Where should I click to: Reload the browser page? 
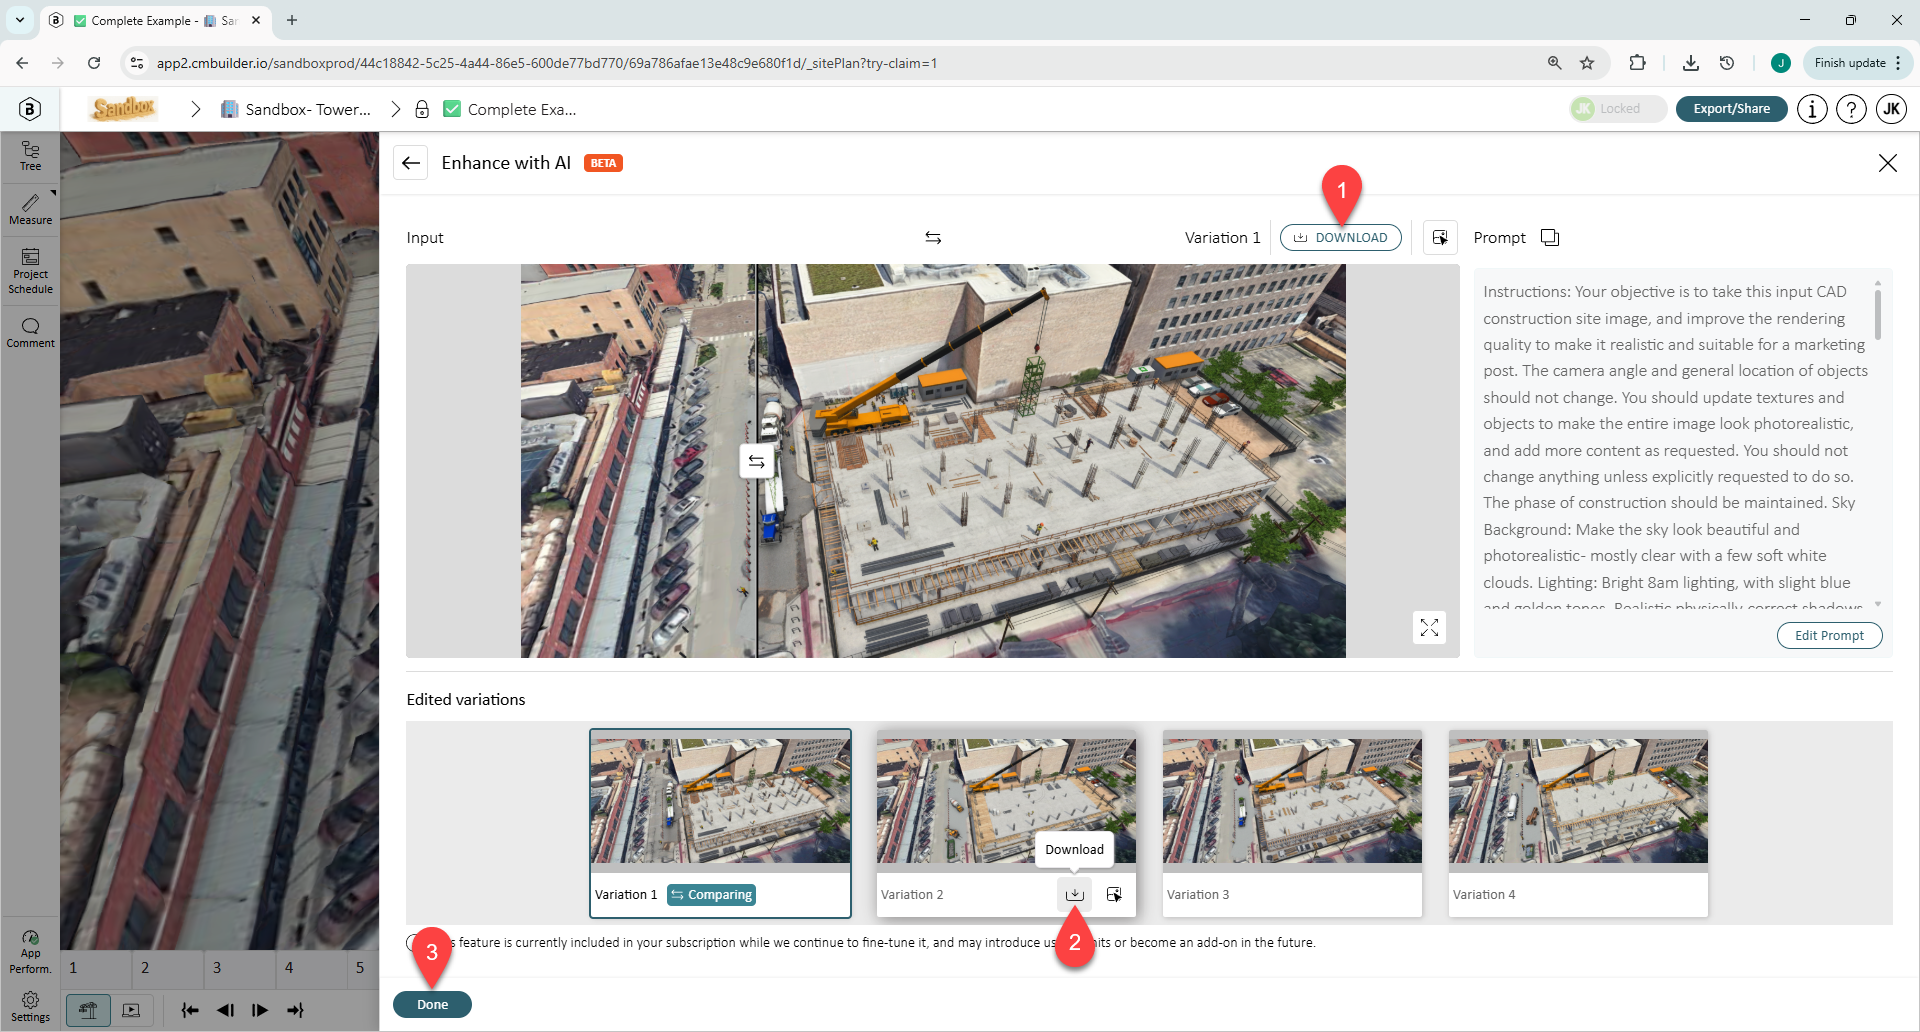click(94, 63)
